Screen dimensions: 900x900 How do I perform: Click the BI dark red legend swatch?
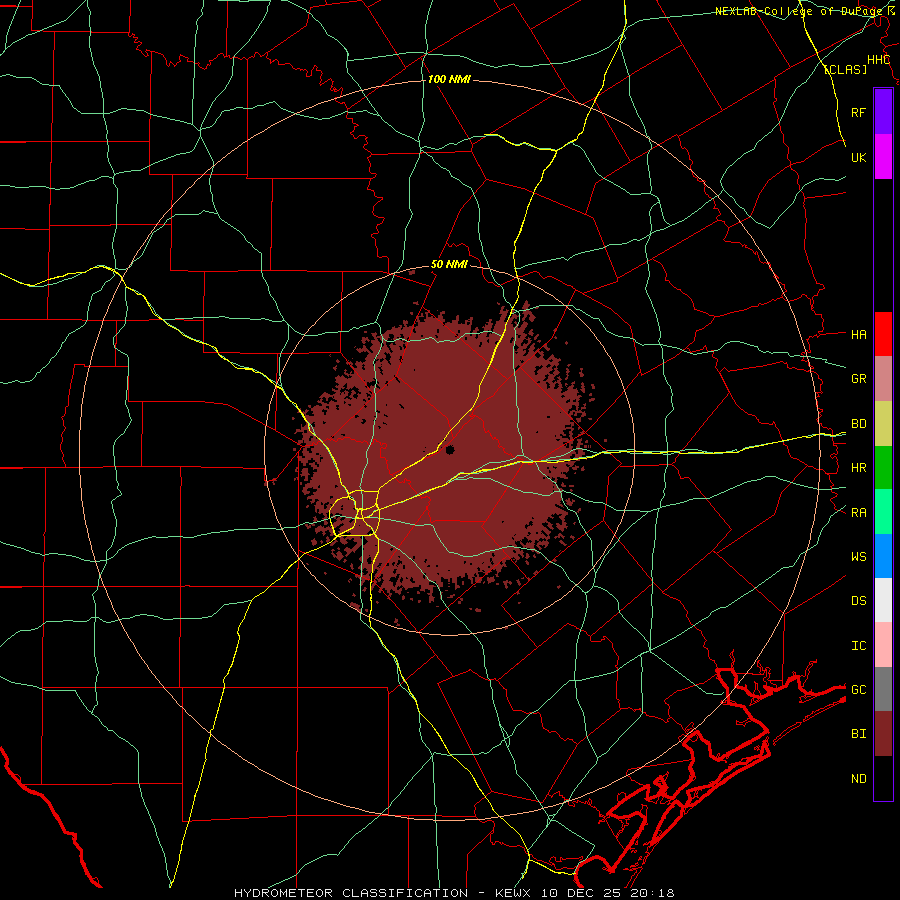click(x=883, y=734)
